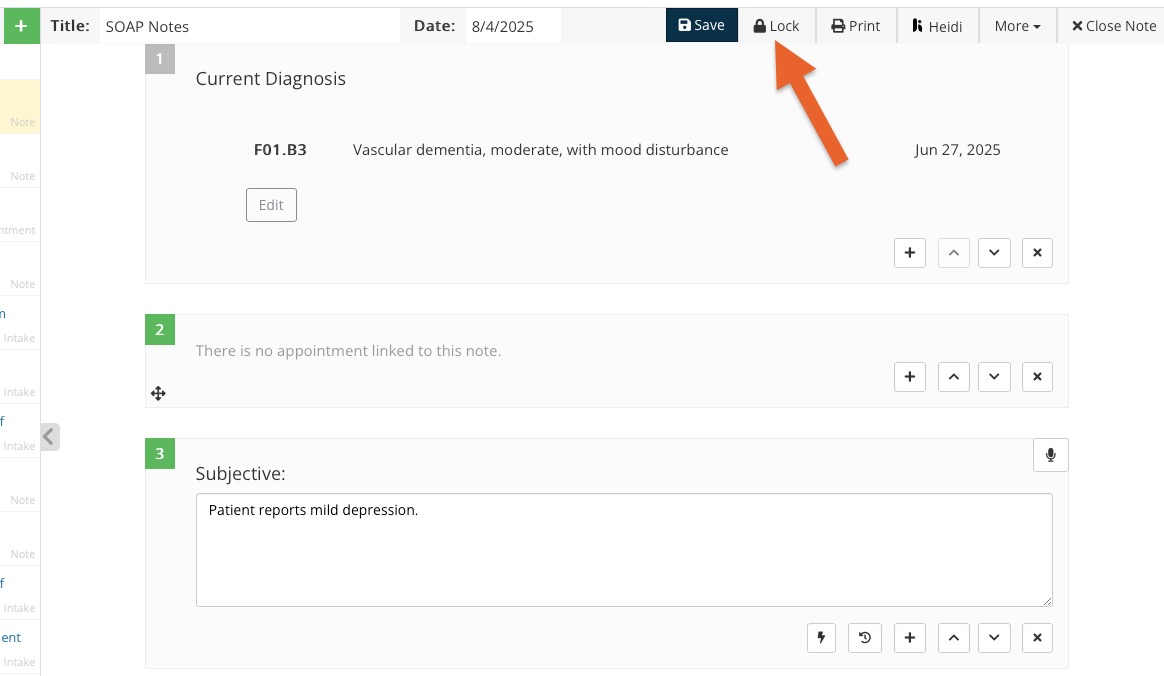Screen dimensions: 1164x676
Task: Remove the Subjective section
Action: (x=1037, y=637)
